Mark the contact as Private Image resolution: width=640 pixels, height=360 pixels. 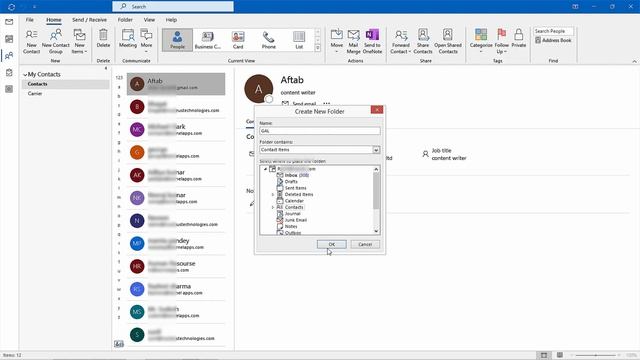click(518, 38)
